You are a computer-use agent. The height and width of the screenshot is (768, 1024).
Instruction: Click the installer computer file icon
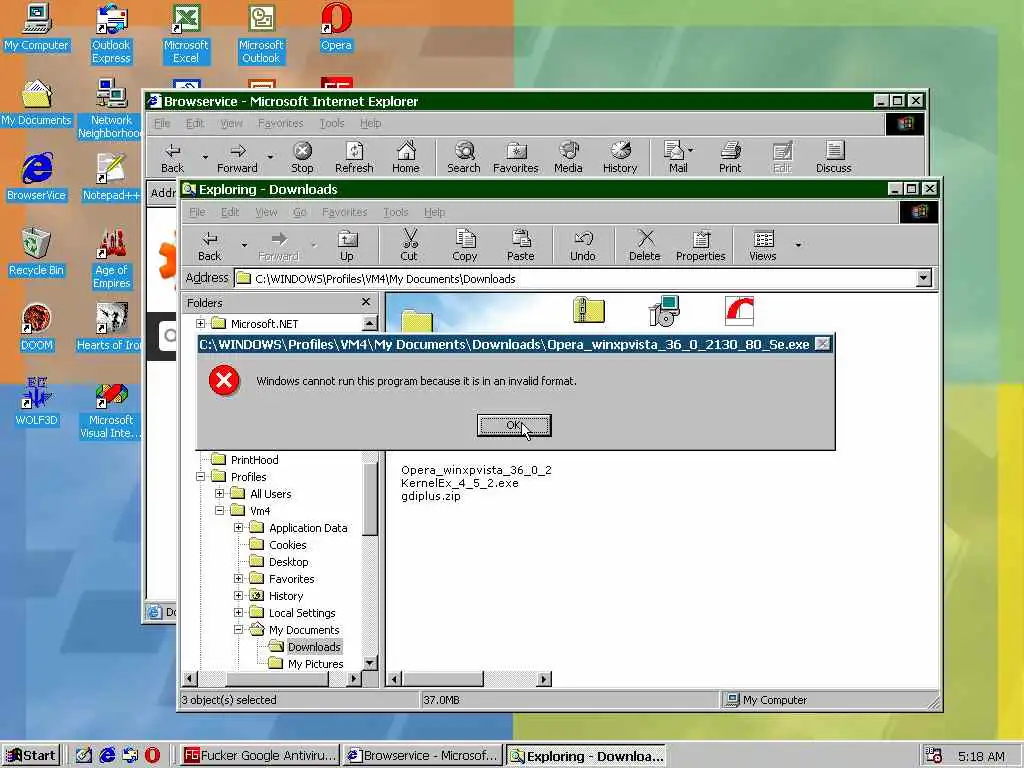click(664, 311)
